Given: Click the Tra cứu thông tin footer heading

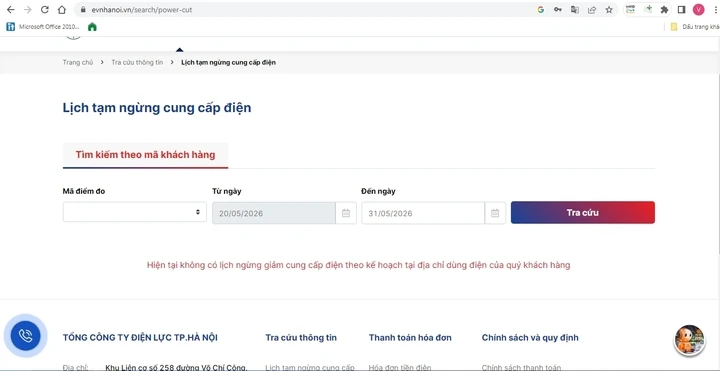Looking at the screenshot, I should point(301,338).
